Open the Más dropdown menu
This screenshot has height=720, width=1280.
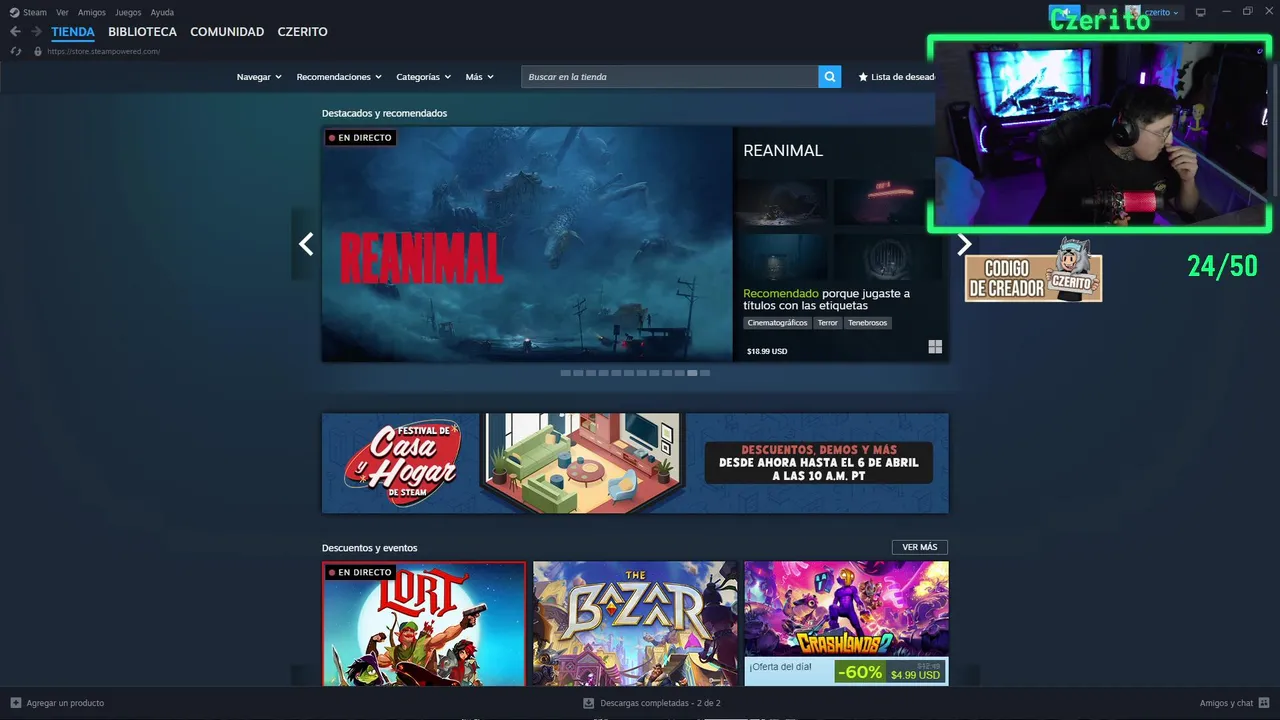click(x=479, y=77)
